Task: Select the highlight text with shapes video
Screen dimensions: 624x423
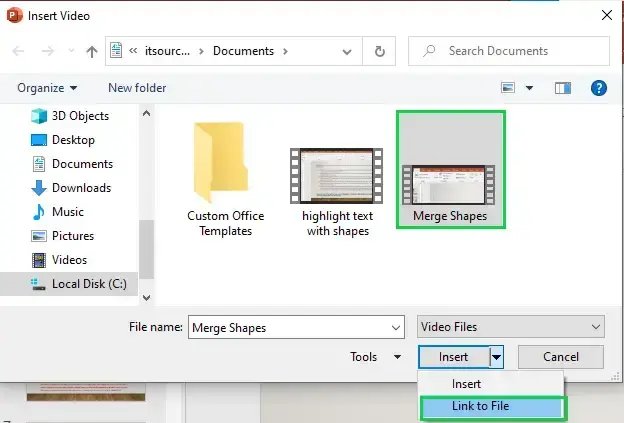Action: coord(337,192)
